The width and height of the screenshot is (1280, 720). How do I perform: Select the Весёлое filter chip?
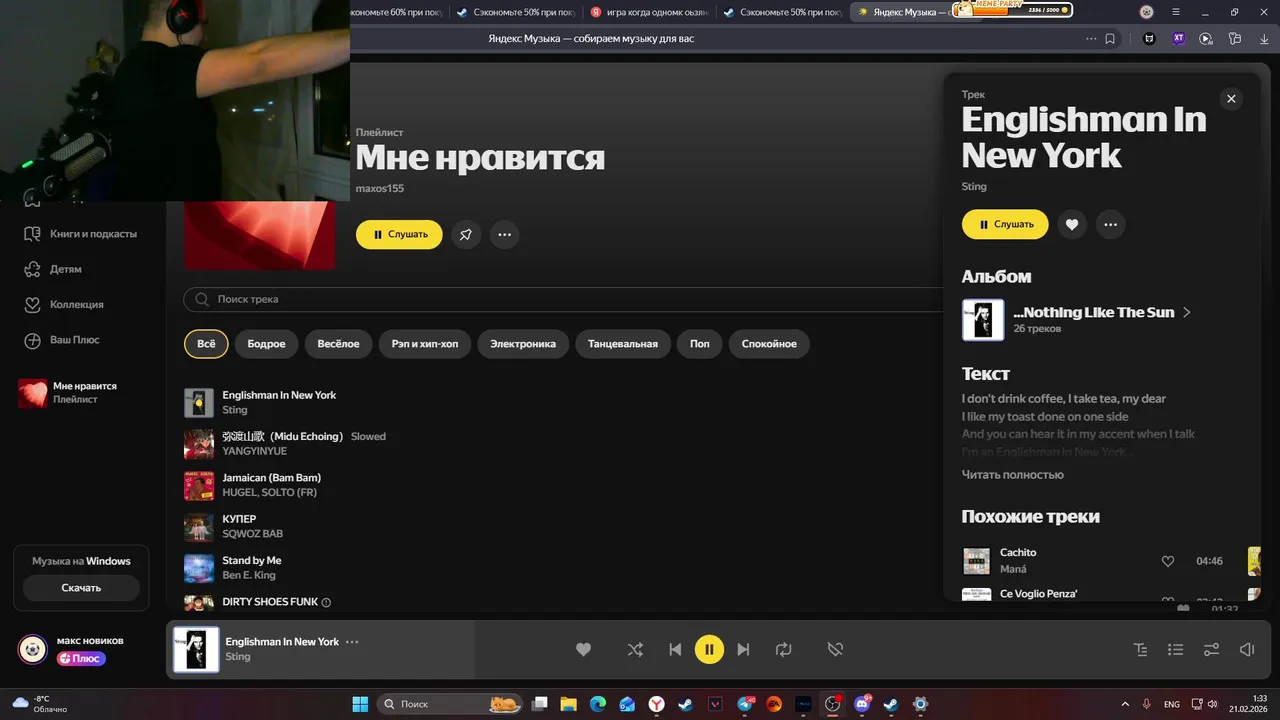[338, 344]
